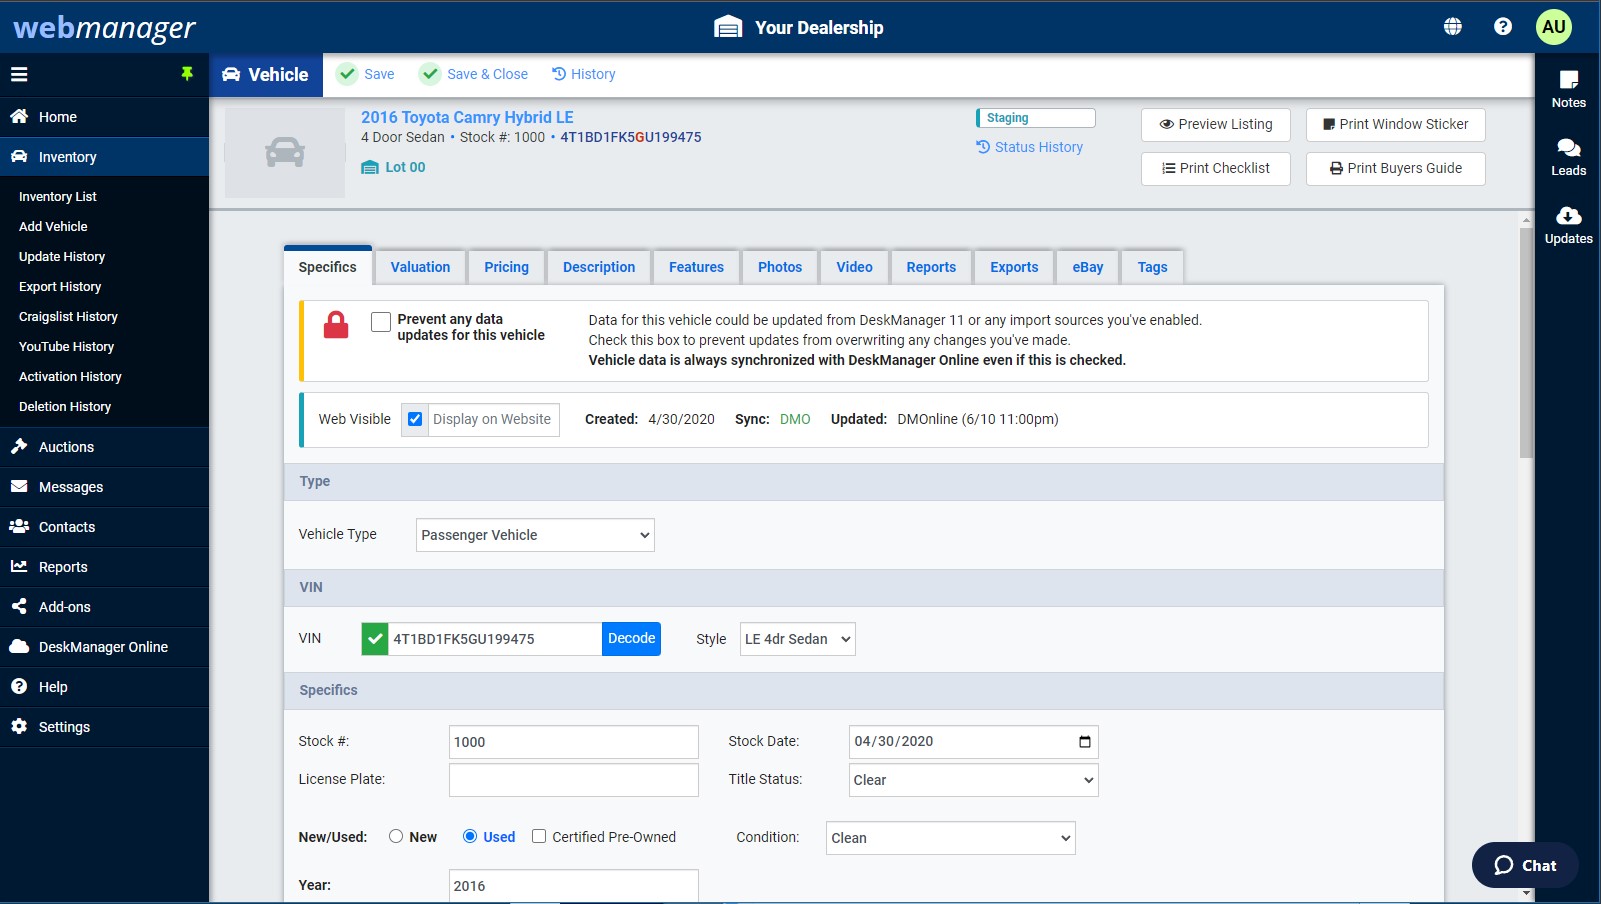Open Messages in the sidebar
The image size is (1601, 904).
pyautogui.click(x=104, y=487)
